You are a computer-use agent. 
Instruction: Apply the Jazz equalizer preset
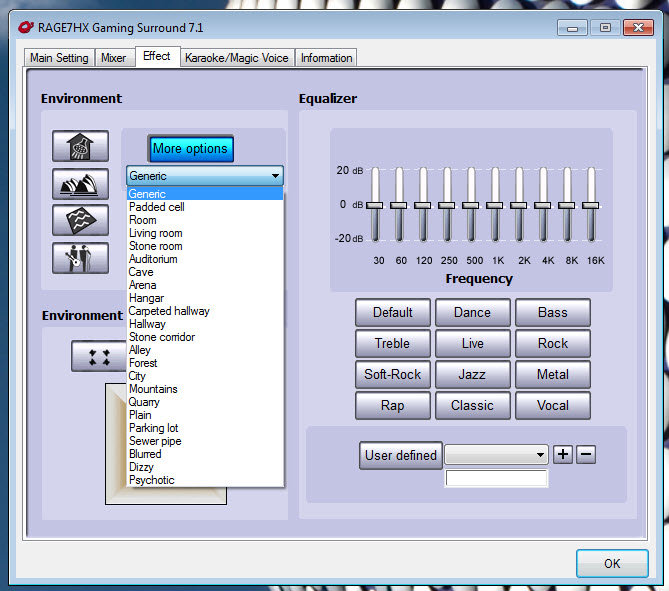coord(472,375)
